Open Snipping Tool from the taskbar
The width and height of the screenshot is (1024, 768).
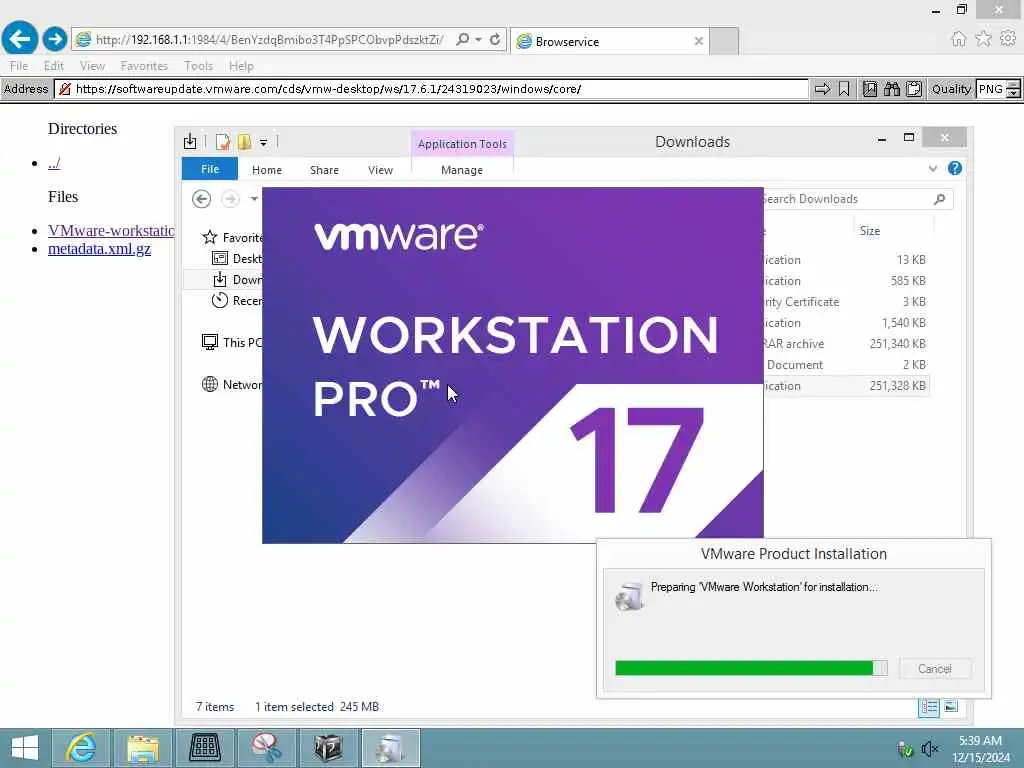(x=266, y=748)
